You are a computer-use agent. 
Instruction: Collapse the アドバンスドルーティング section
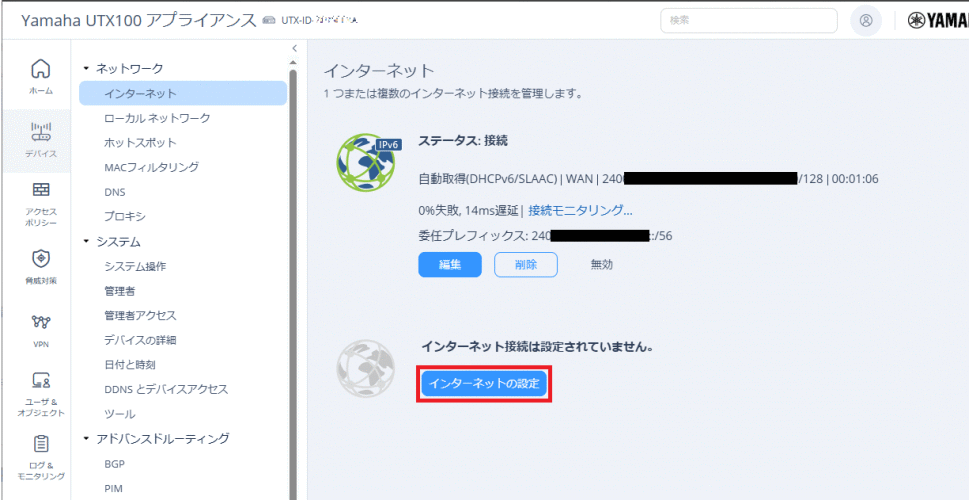point(87,439)
